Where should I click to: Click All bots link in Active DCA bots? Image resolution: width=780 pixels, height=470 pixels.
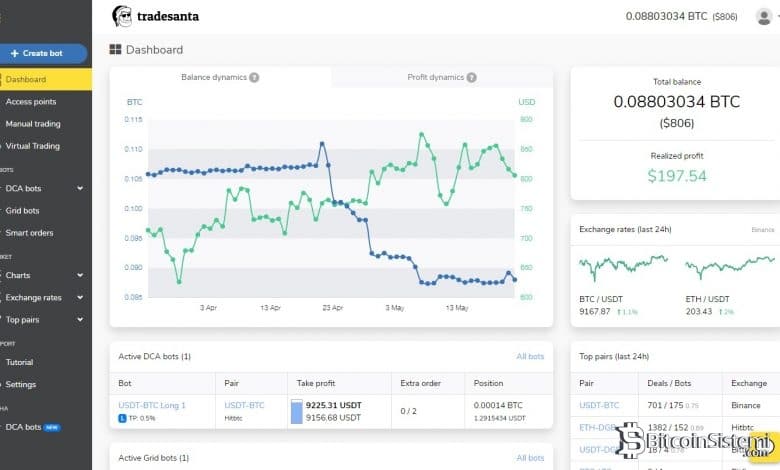pyautogui.click(x=530, y=356)
